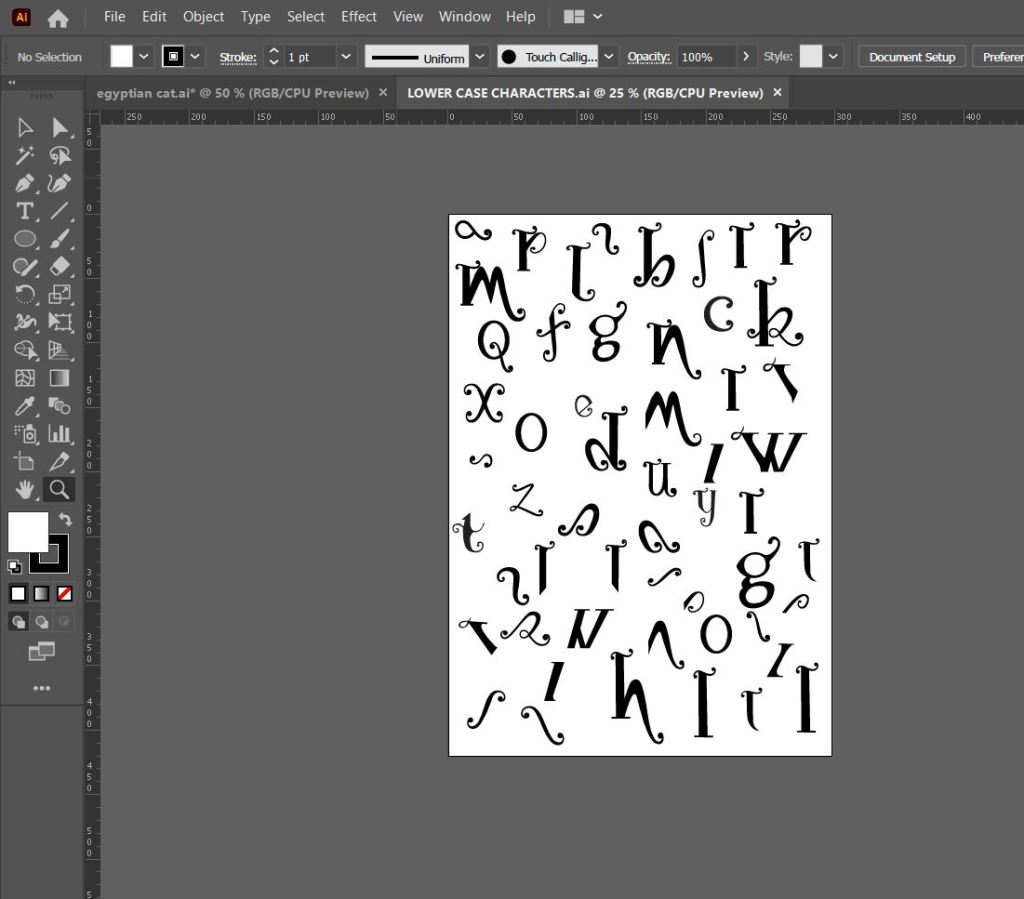Select the Gradient tool

[60, 378]
